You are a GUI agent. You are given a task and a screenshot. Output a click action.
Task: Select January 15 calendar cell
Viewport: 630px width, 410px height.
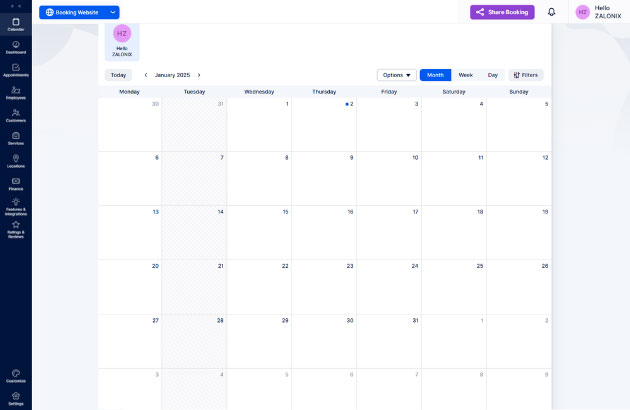point(259,232)
